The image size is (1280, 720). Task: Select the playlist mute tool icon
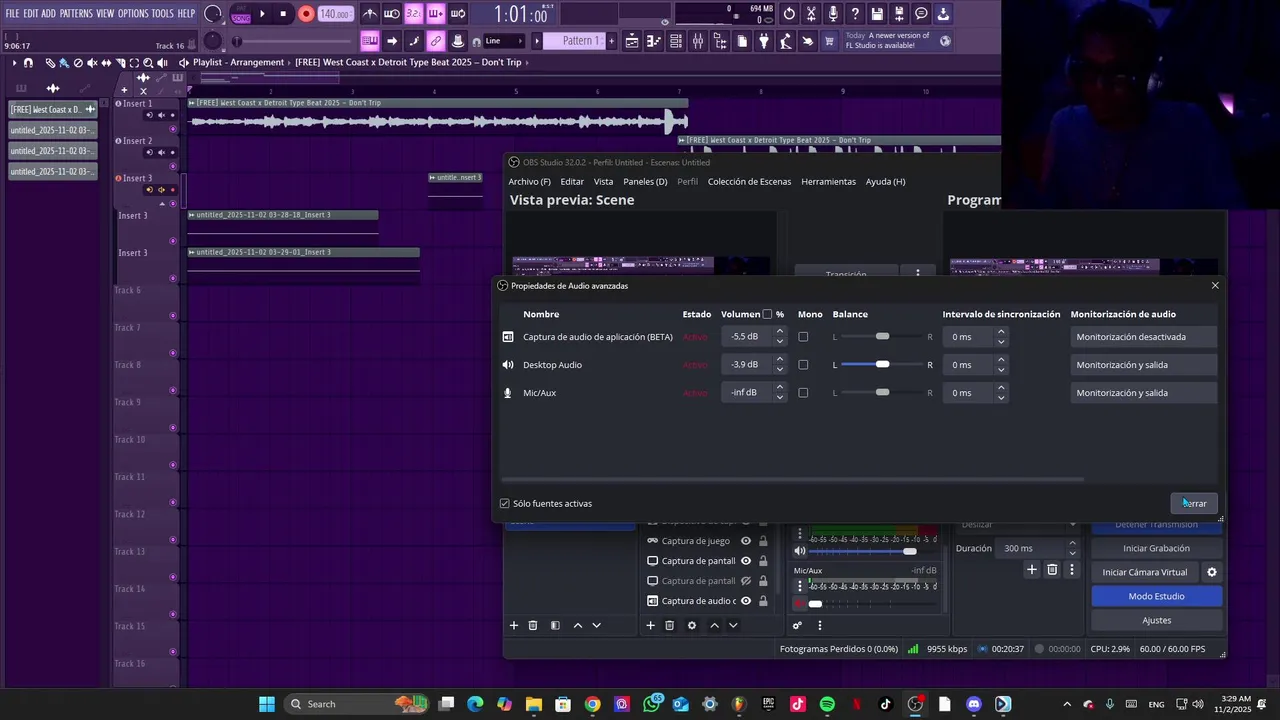(92, 63)
